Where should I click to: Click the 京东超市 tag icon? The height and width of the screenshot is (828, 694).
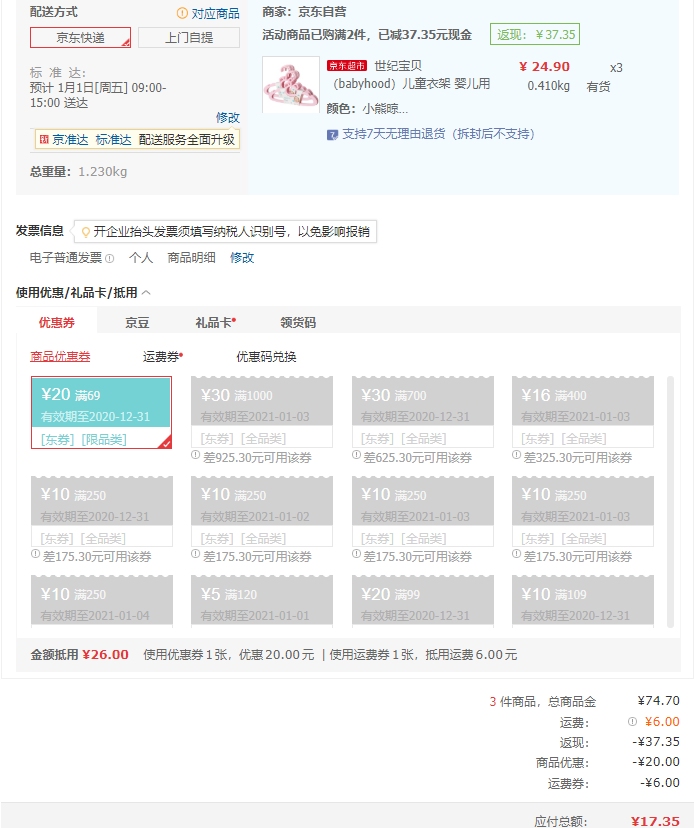(x=346, y=65)
